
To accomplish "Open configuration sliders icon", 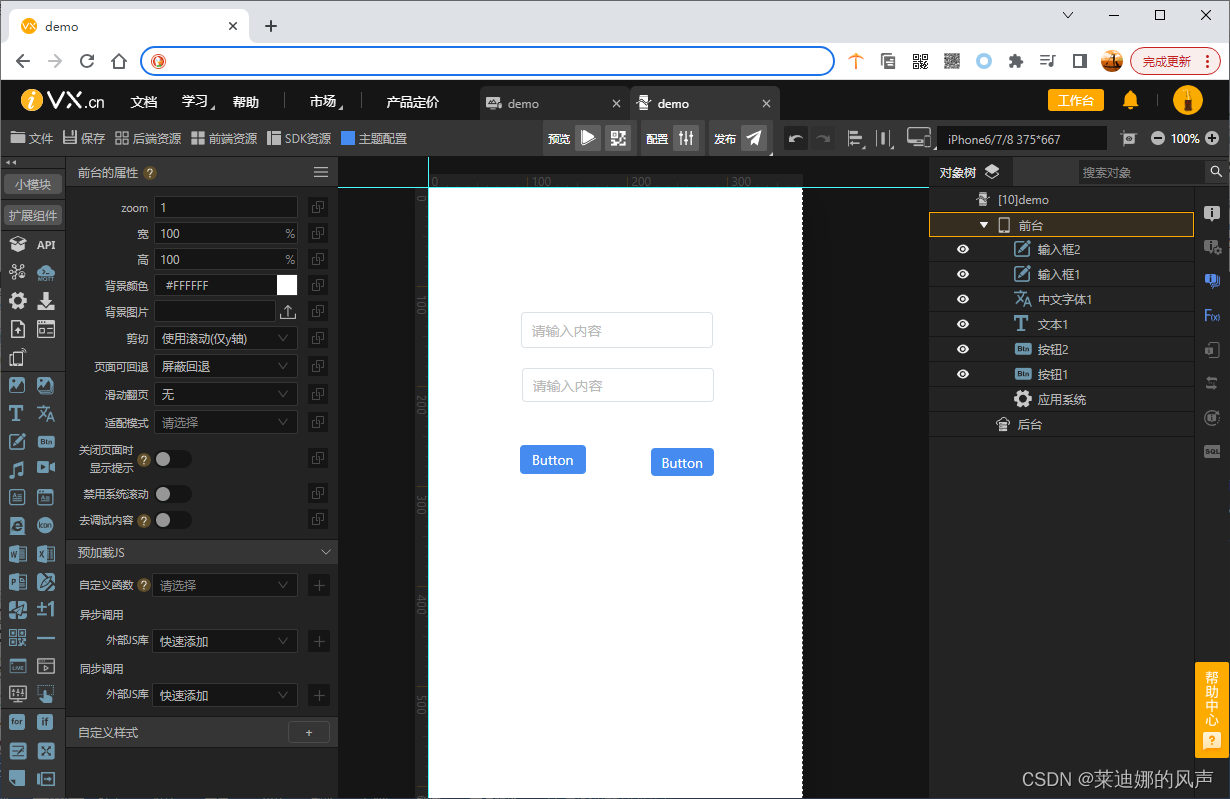I will [x=686, y=138].
